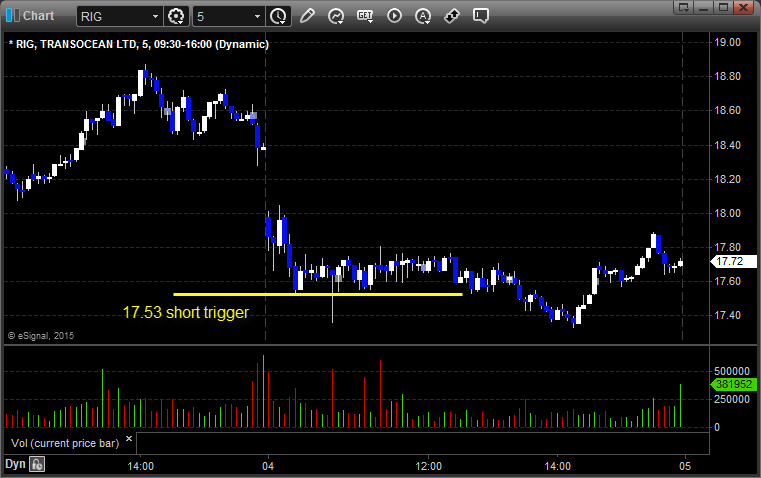Click the 500000 volume axis label
The height and width of the screenshot is (478, 761).
(x=732, y=371)
